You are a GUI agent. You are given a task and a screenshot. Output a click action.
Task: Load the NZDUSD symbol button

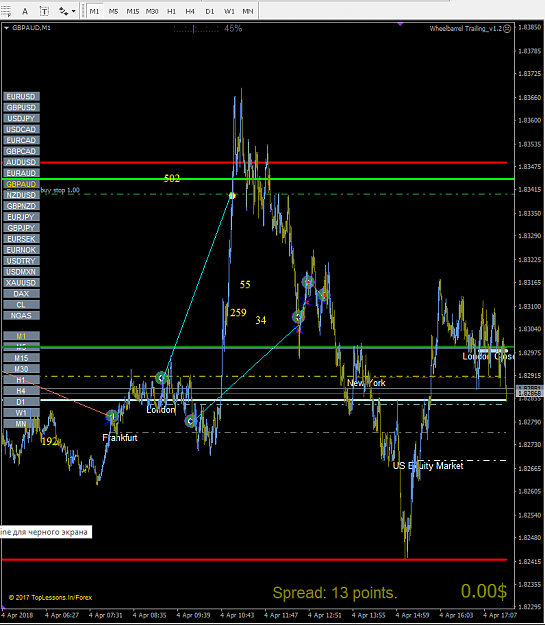coord(21,195)
